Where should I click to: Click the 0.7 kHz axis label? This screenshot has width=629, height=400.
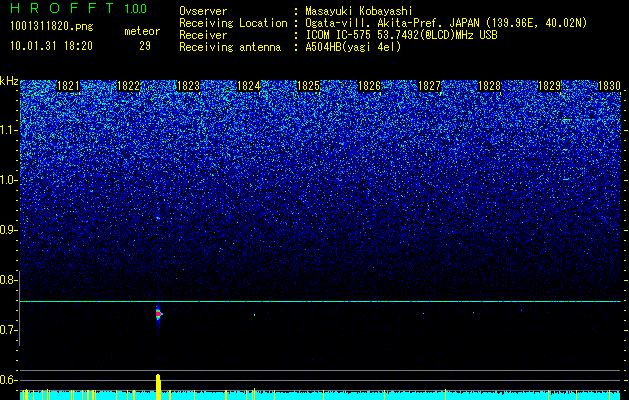[x=7, y=330]
